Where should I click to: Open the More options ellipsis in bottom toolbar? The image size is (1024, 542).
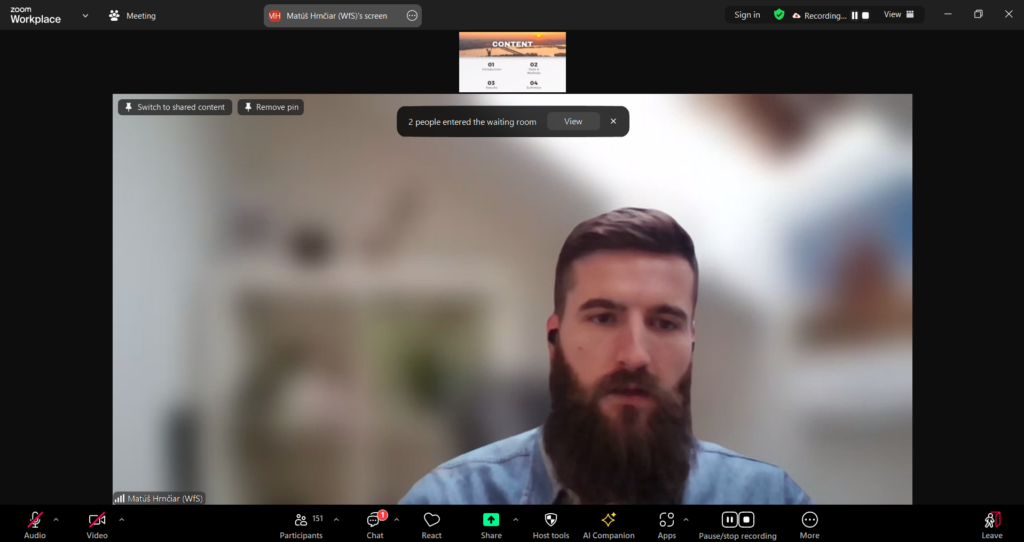(810, 520)
